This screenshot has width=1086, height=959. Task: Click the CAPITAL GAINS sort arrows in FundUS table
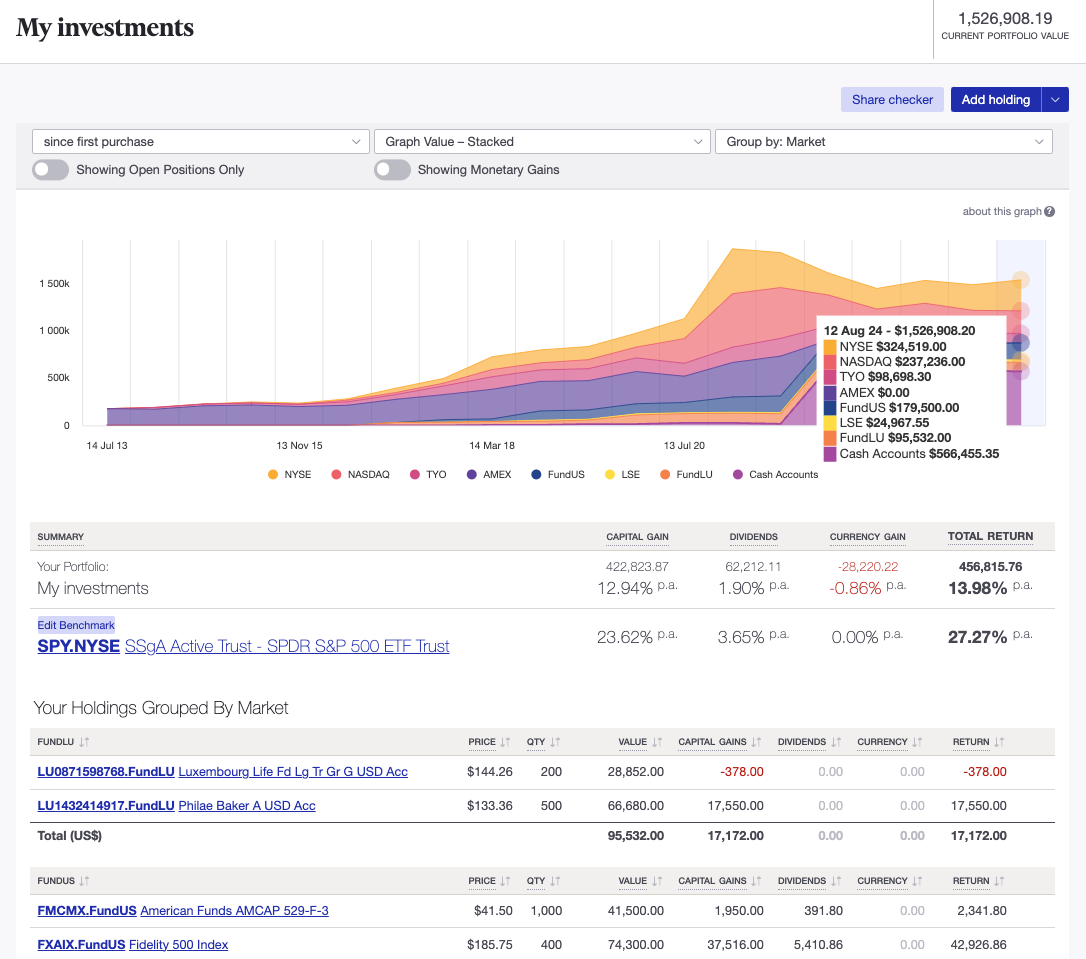tap(756, 881)
